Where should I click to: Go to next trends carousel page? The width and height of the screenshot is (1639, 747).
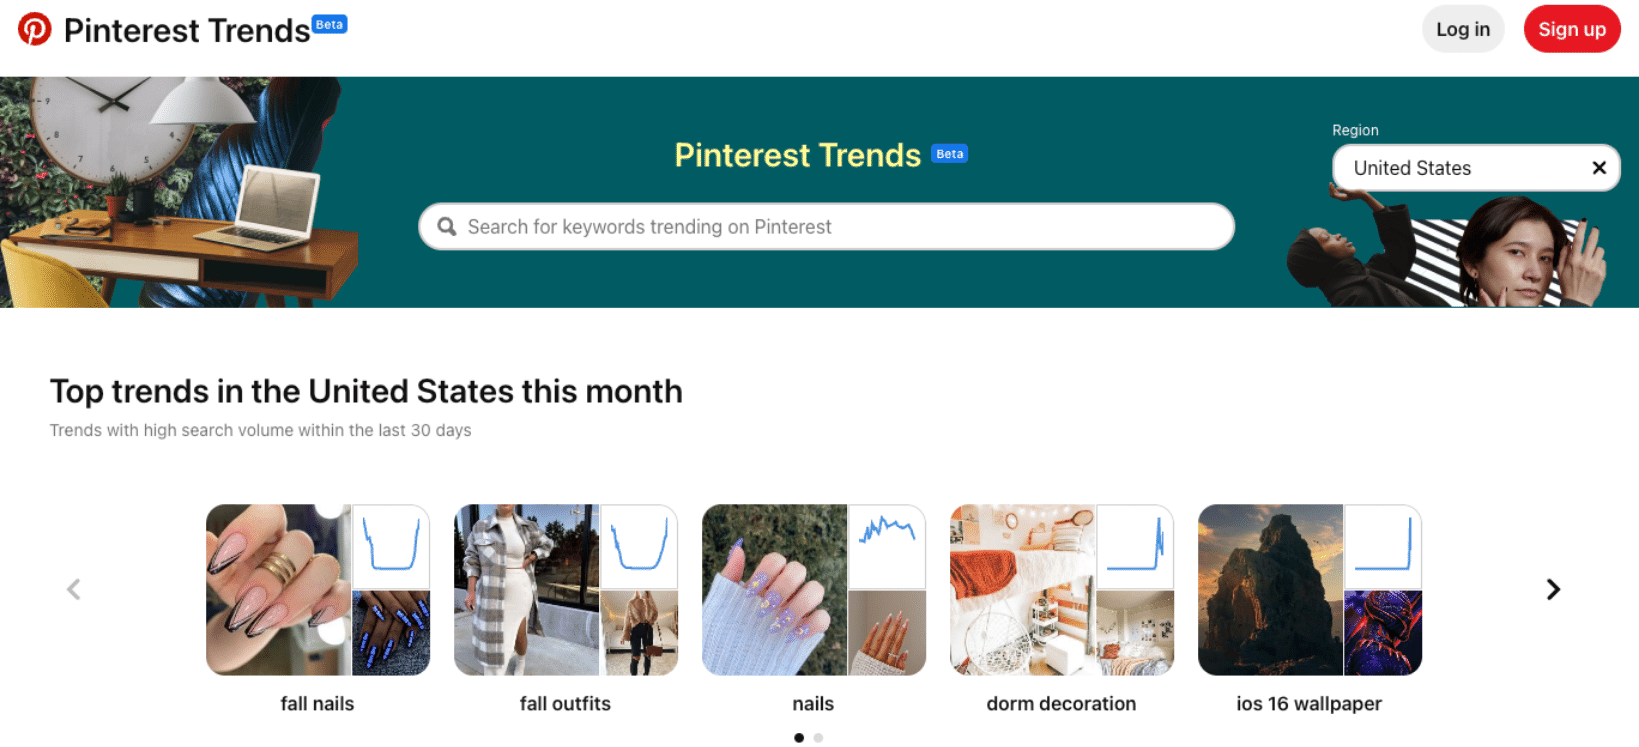click(1552, 589)
